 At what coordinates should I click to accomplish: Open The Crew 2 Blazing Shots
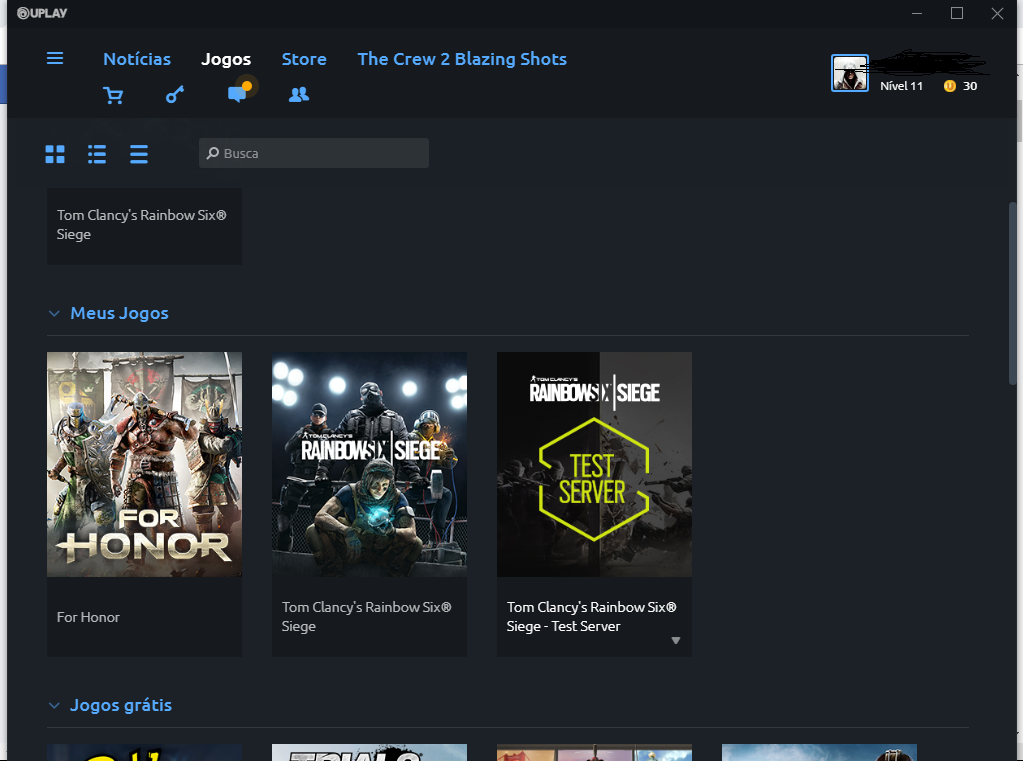tap(462, 59)
